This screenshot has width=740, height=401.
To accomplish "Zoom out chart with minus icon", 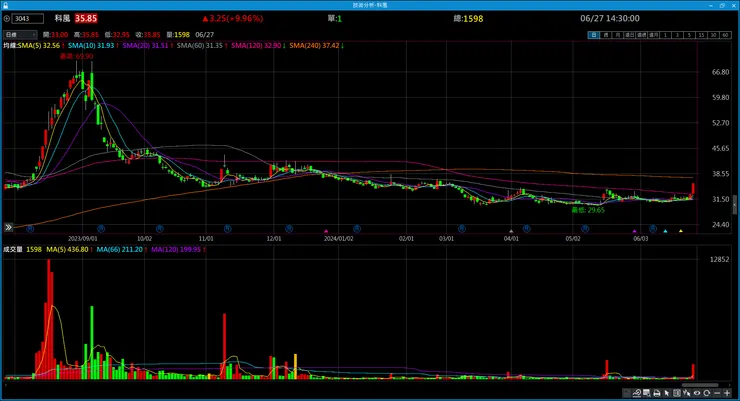I will pyautogui.click(x=717, y=393).
